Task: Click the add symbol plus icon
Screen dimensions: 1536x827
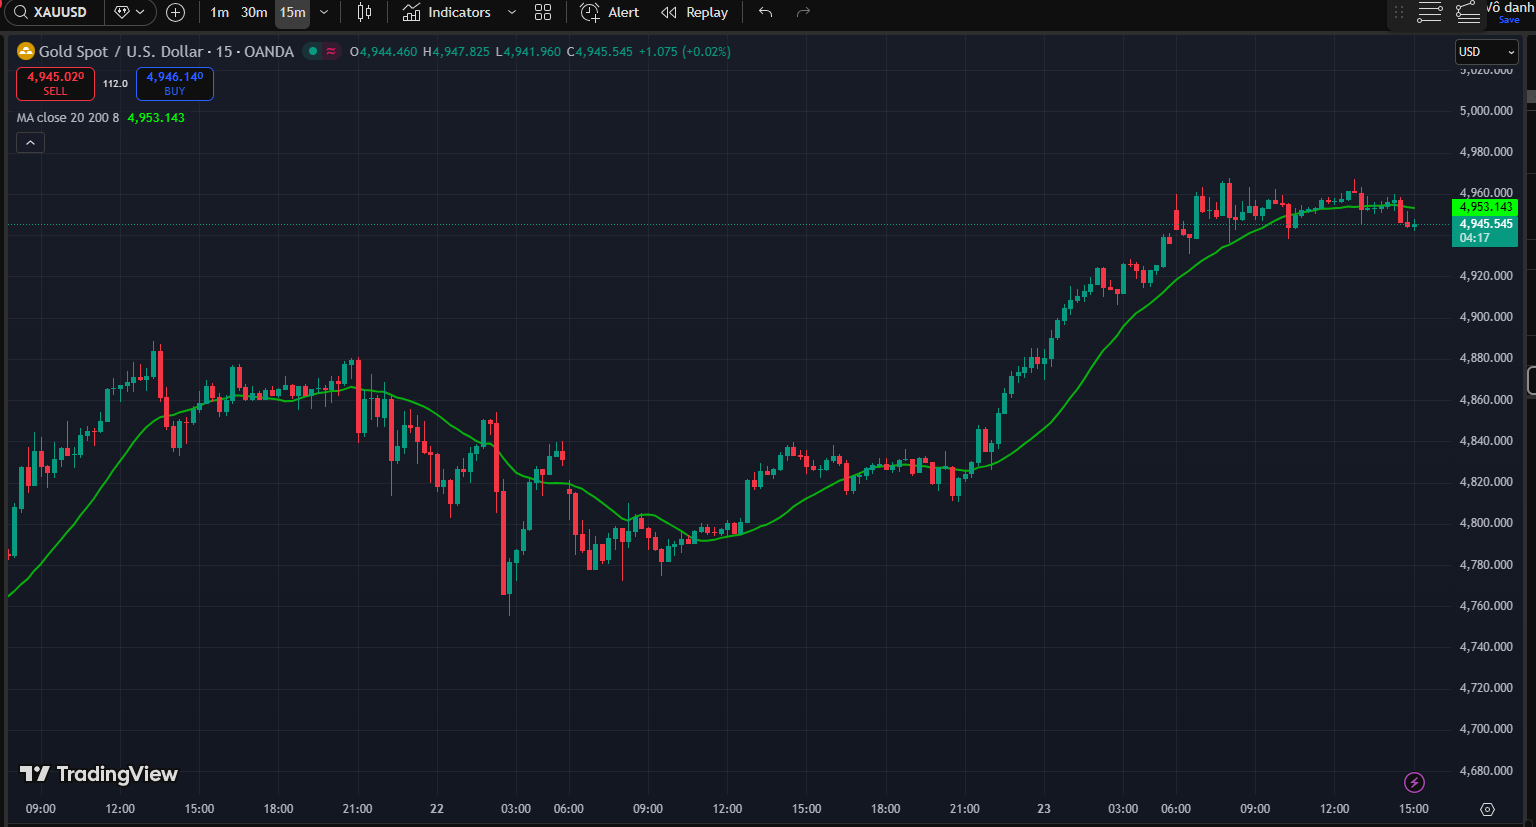Action: tap(175, 12)
